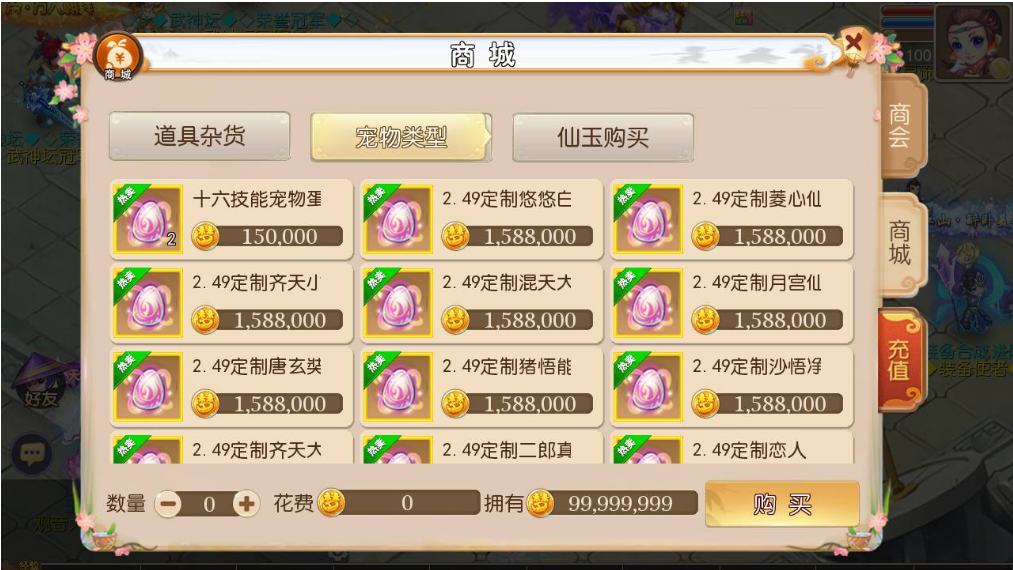
Task: Tap the chat bubble icon
Action: 32,453
